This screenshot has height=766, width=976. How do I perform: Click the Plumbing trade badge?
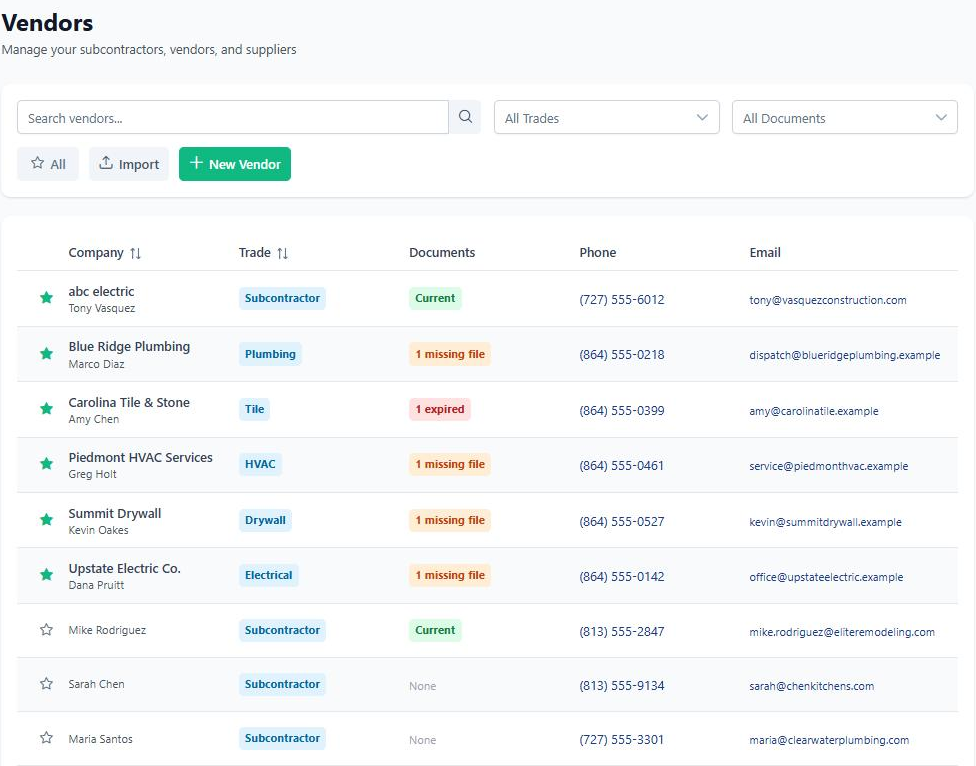coord(270,354)
